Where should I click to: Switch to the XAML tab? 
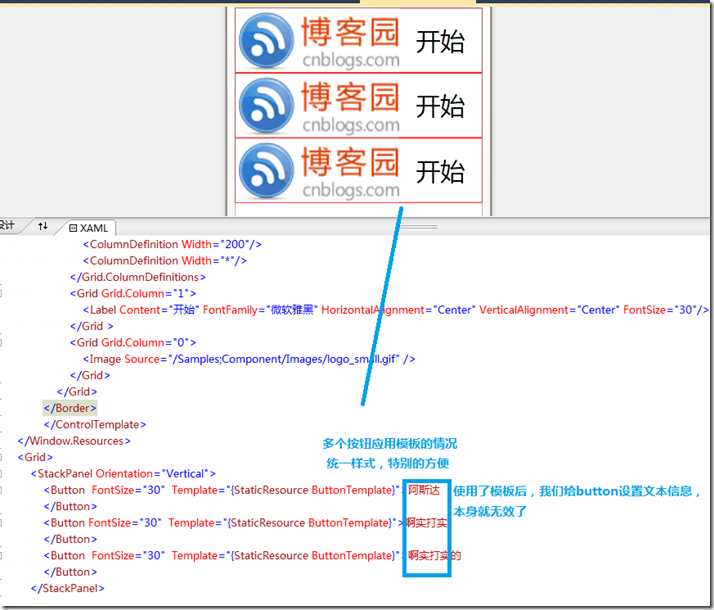(x=88, y=228)
